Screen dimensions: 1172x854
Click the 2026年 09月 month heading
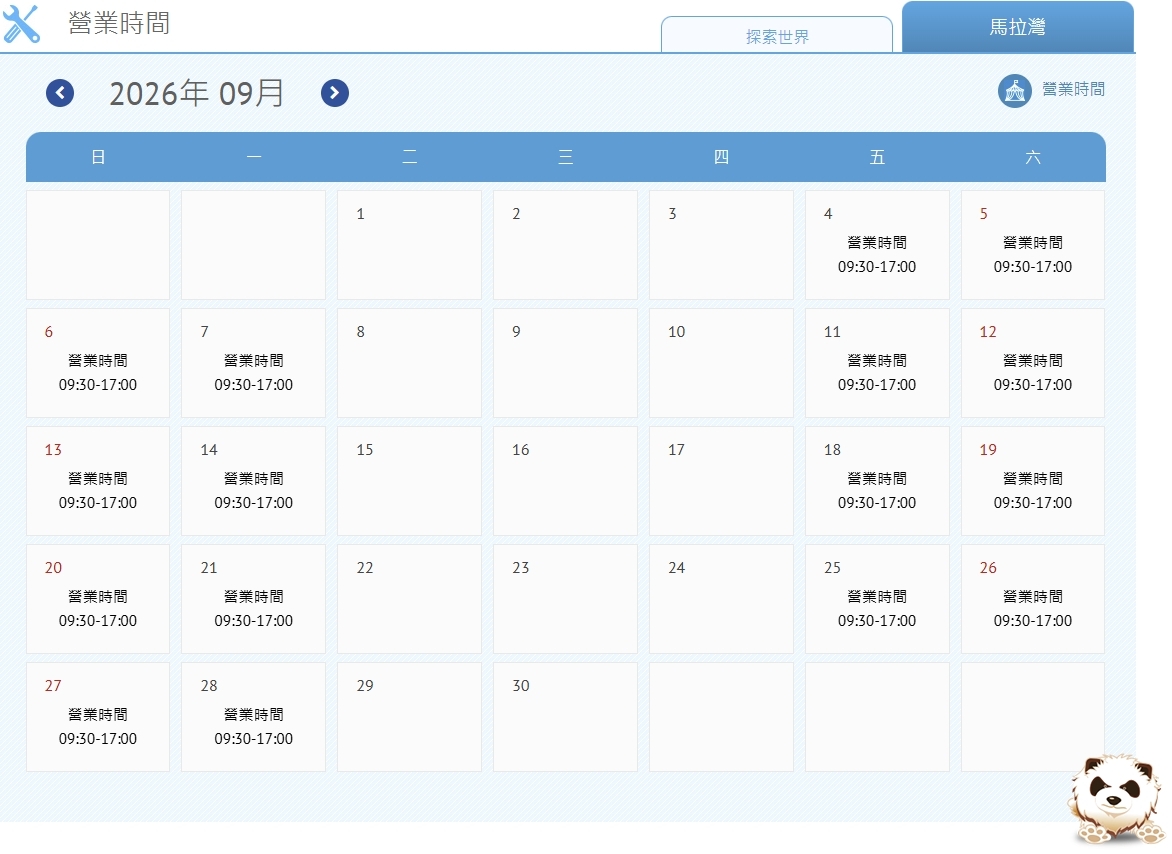(x=197, y=93)
